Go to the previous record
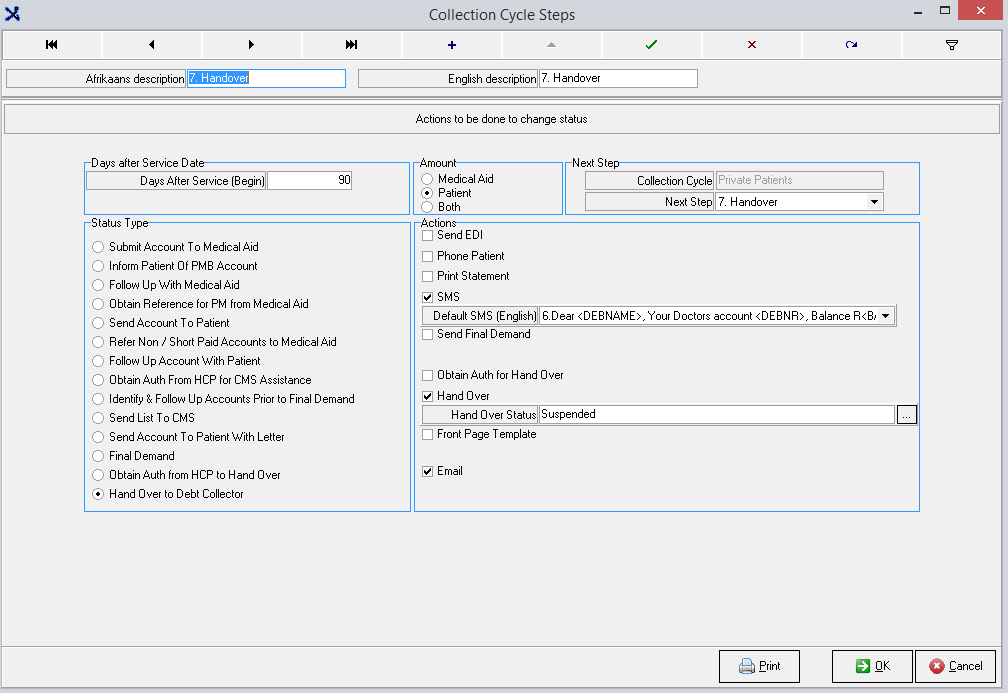The image size is (1008, 693). point(152,45)
